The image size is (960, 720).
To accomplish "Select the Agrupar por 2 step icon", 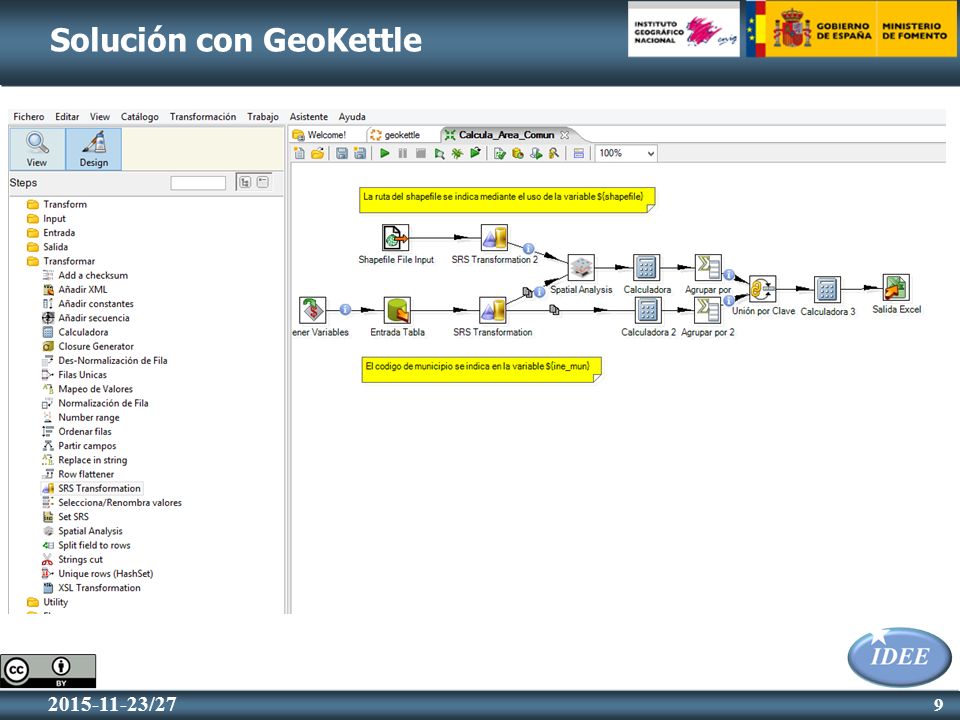I will (707, 310).
